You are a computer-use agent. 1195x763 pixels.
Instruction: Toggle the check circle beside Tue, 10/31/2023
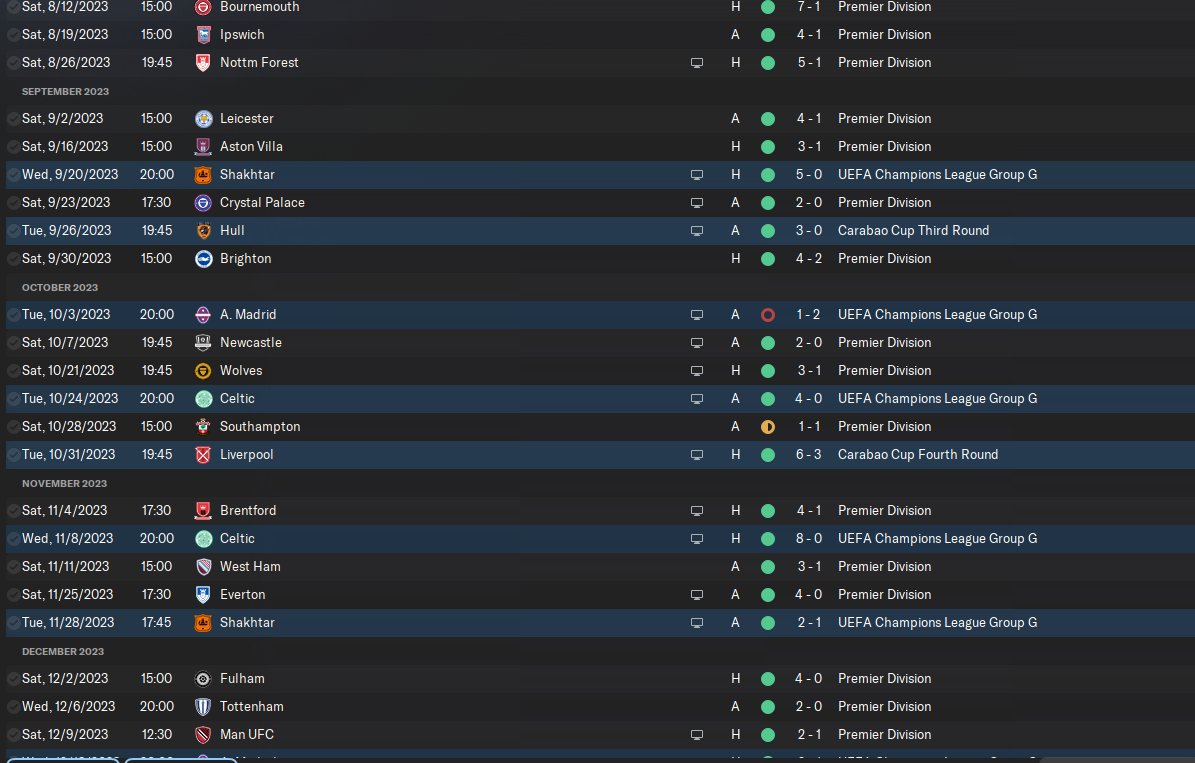point(13,455)
